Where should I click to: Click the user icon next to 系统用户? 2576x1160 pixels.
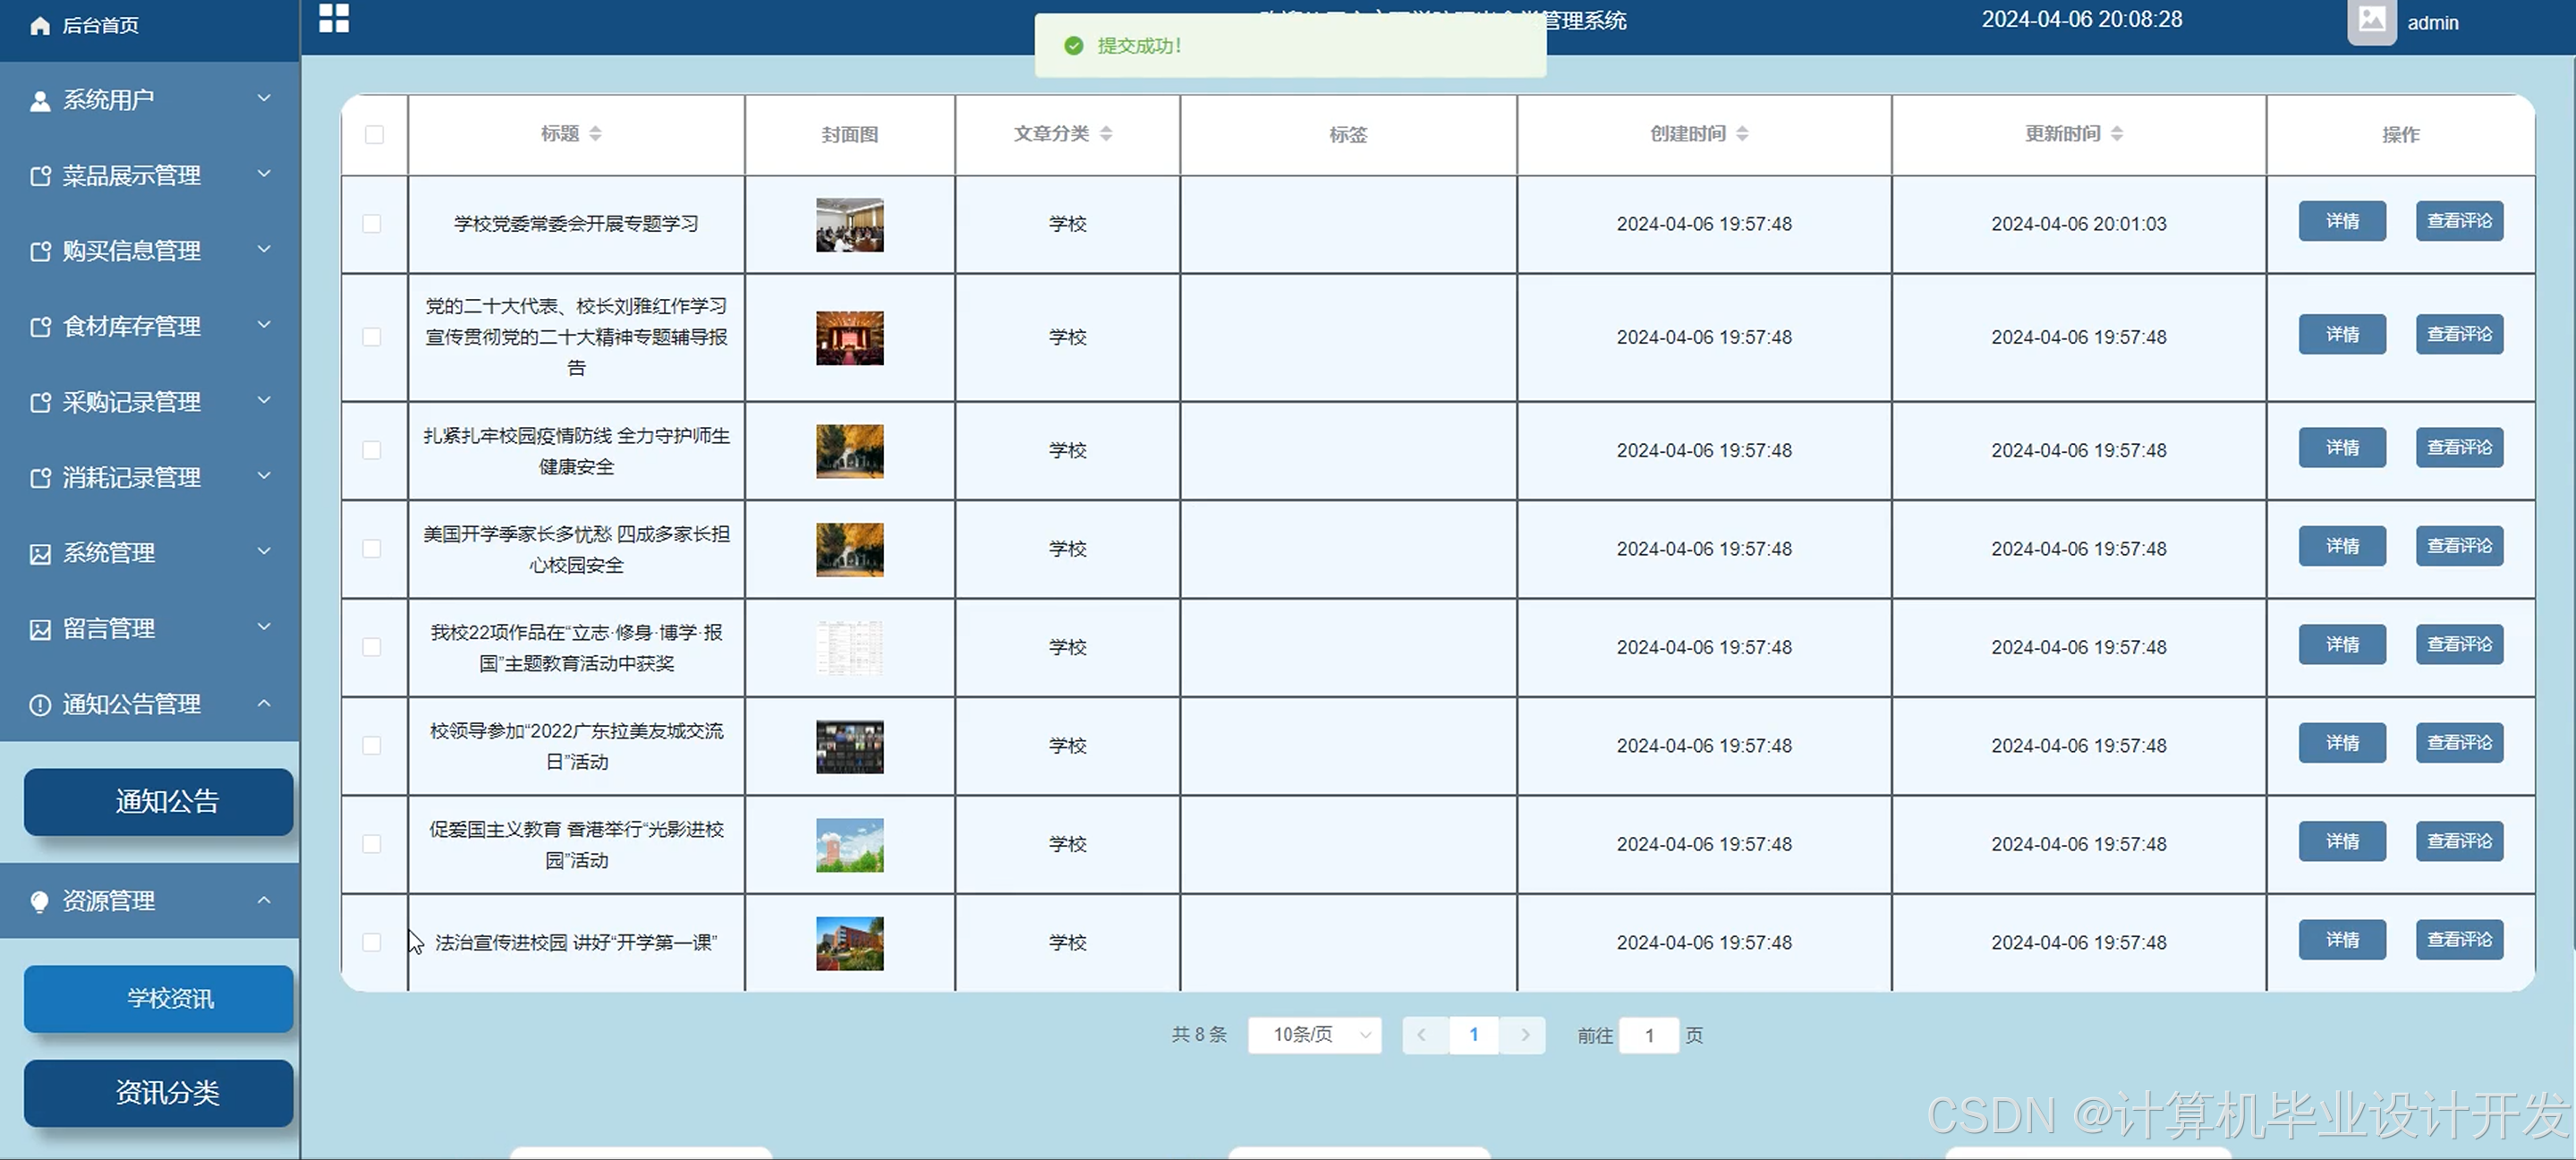pyautogui.click(x=40, y=101)
